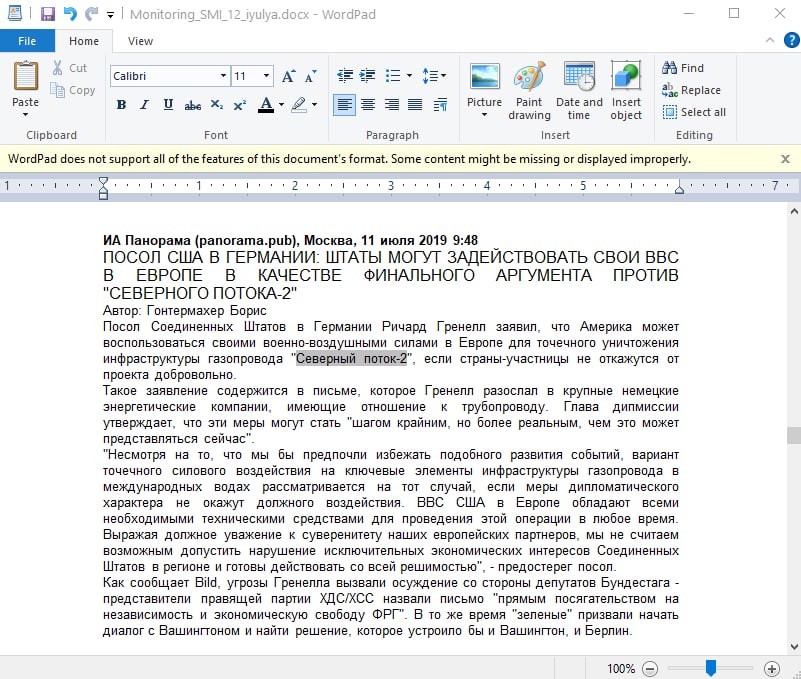Click the vertical scrollbar down arrow
This screenshot has width=801, height=679.
794,646
